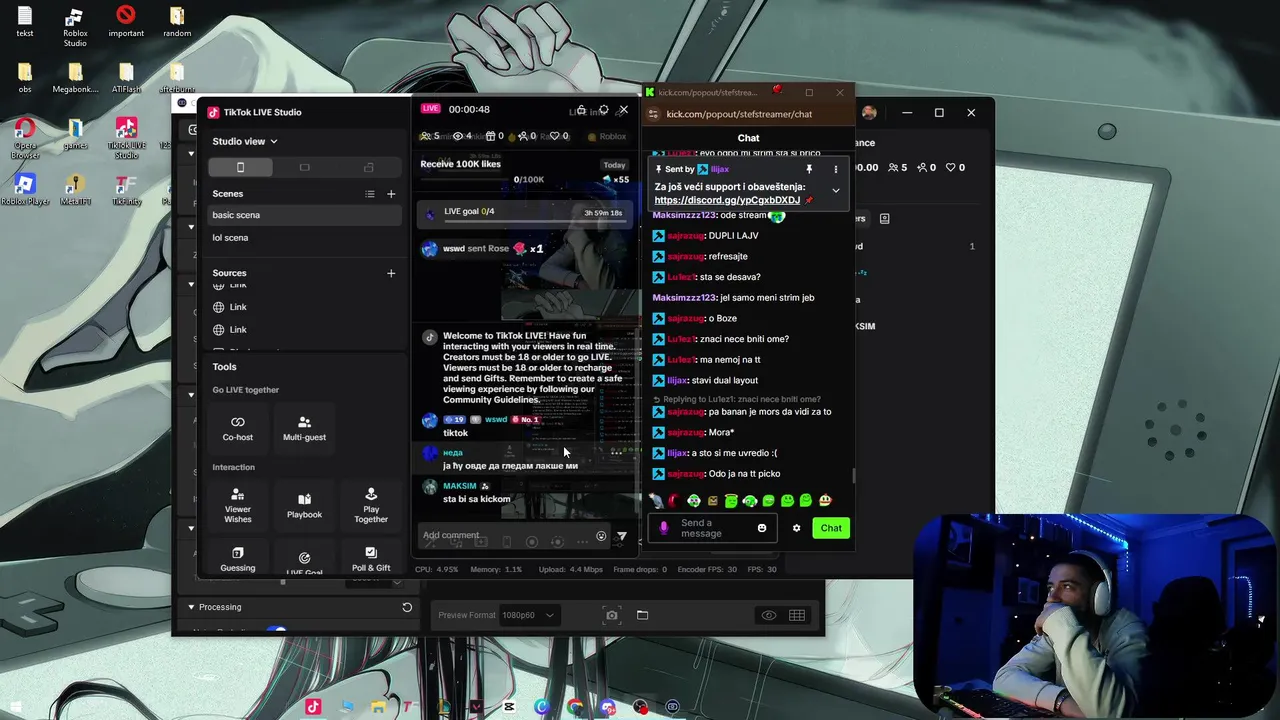Open the Play Together tool

coord(371,506)
